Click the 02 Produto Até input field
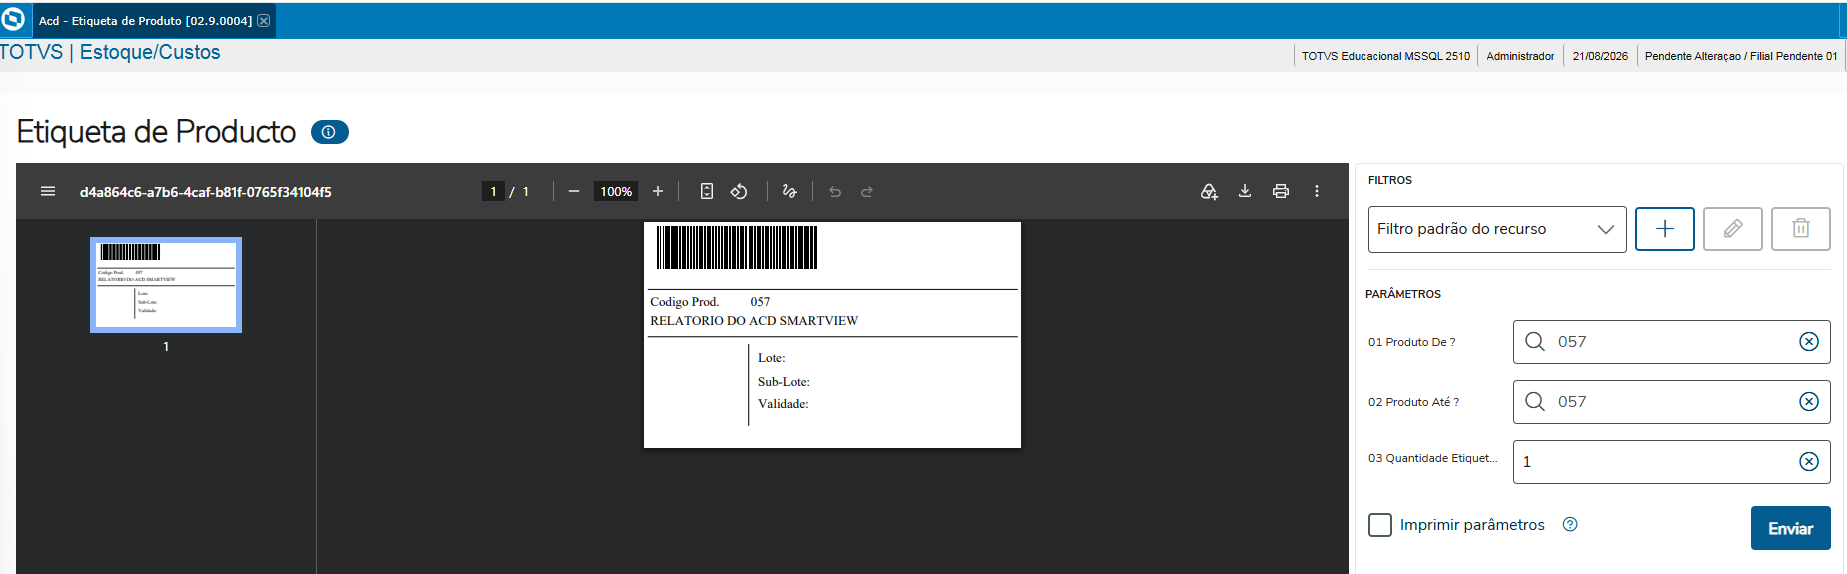The image size is (1847, 574). [1672, 402]
